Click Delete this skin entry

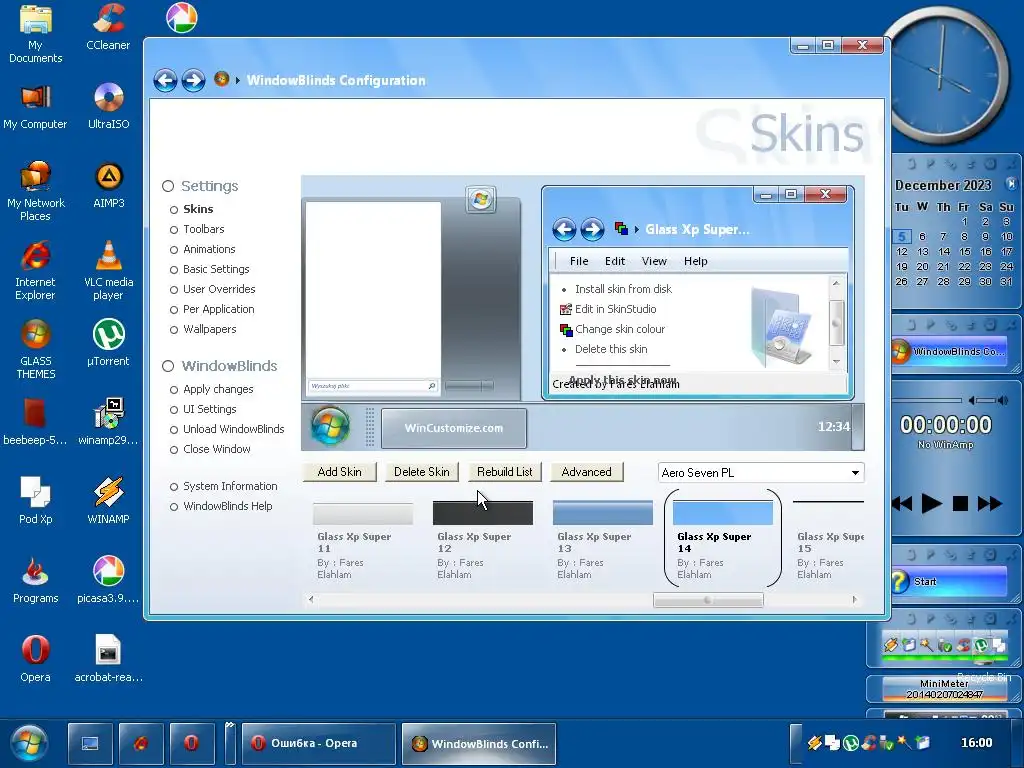pyautogui.click(x=611, y=349)
